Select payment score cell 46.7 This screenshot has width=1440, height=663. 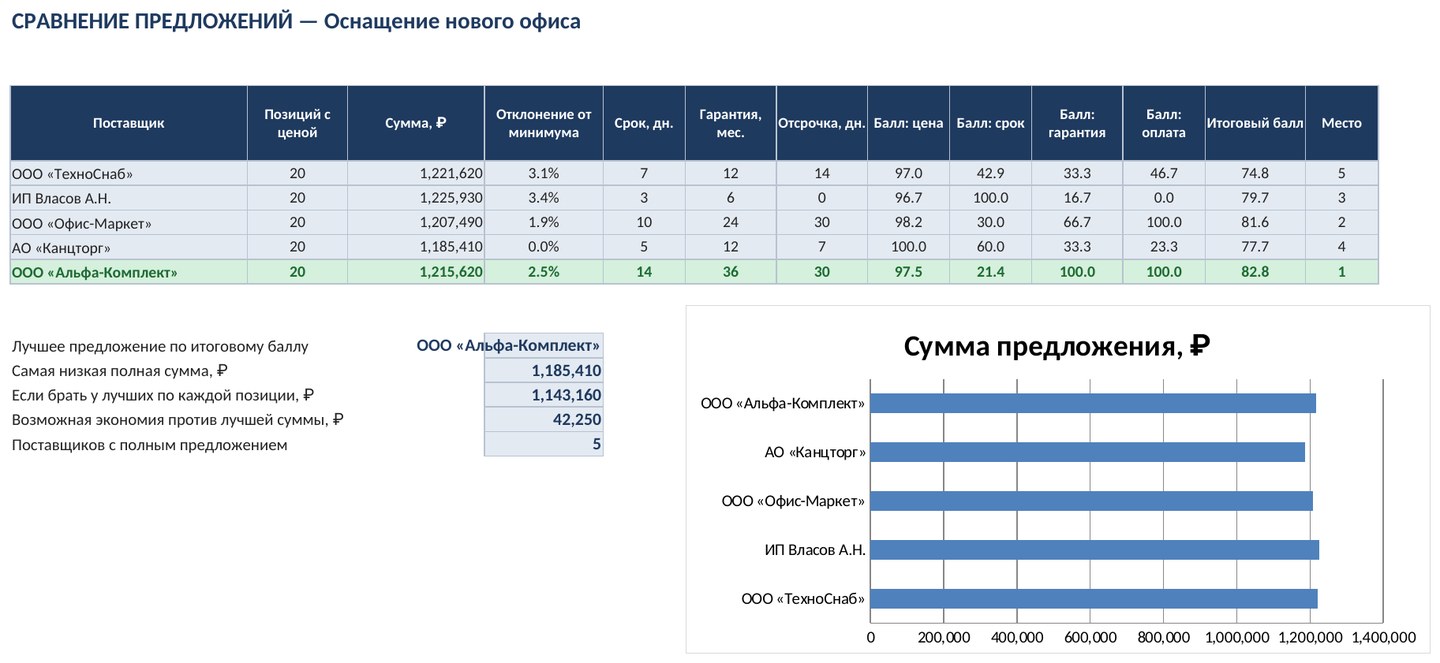click(1164, 173)
